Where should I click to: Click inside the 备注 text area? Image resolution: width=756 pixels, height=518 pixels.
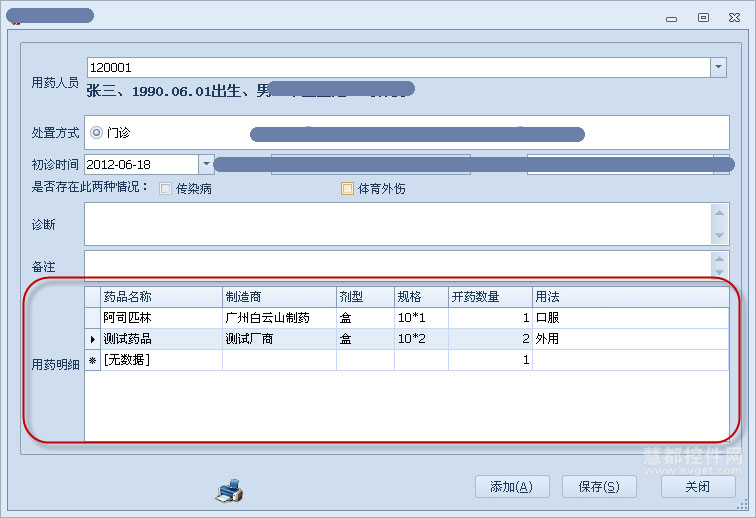[398, 264]
